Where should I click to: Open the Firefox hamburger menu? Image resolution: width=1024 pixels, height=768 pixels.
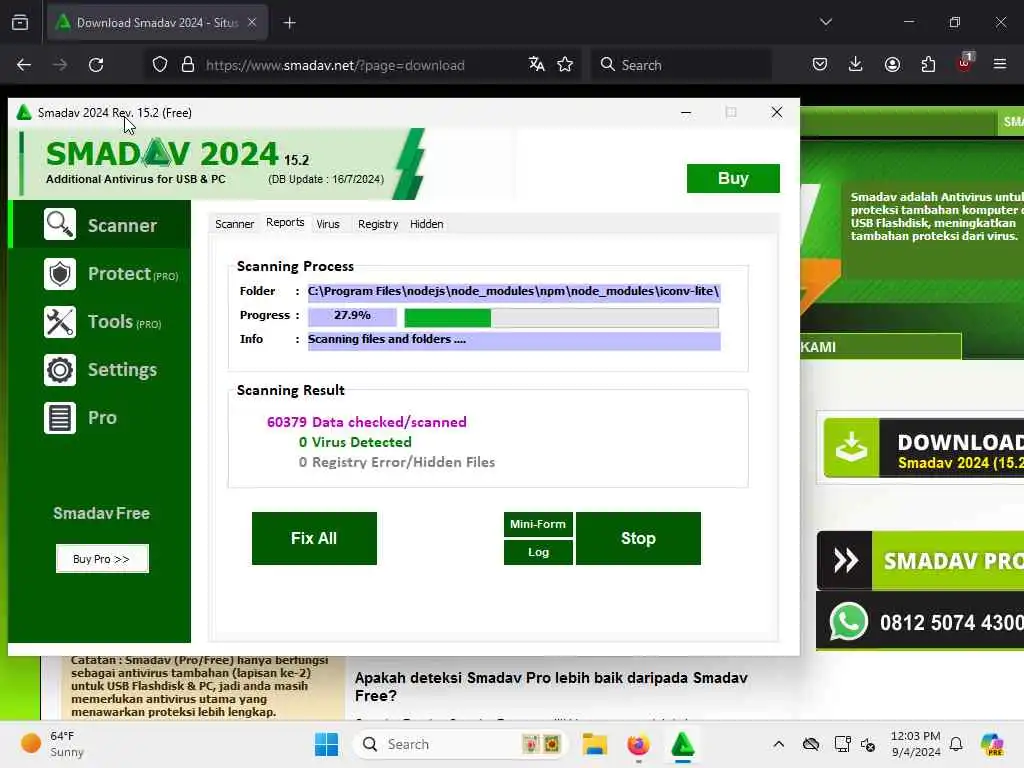click(1000, 64)
